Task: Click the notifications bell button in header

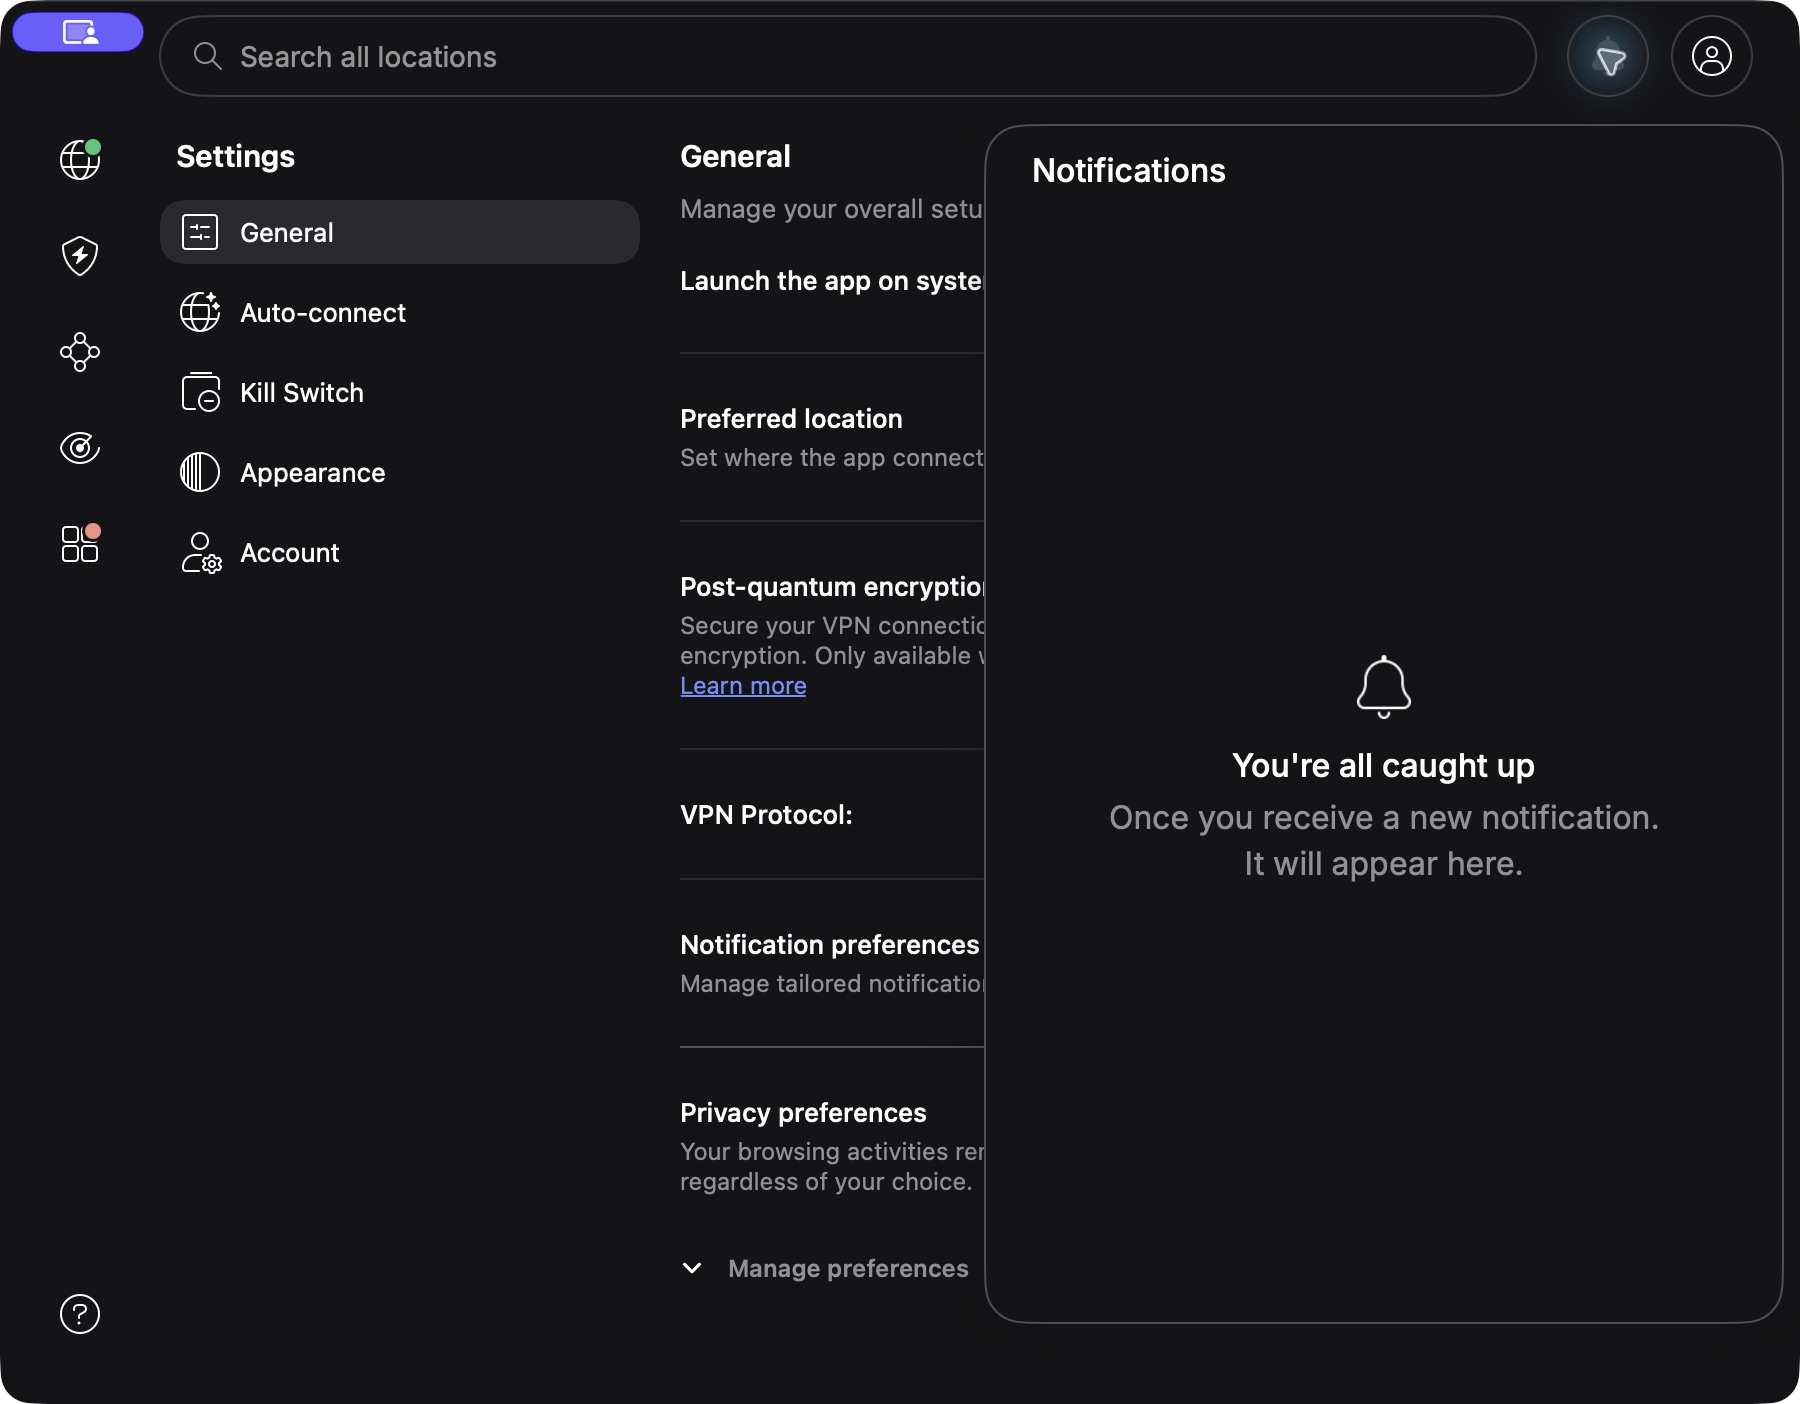Action: point(1608,57)
